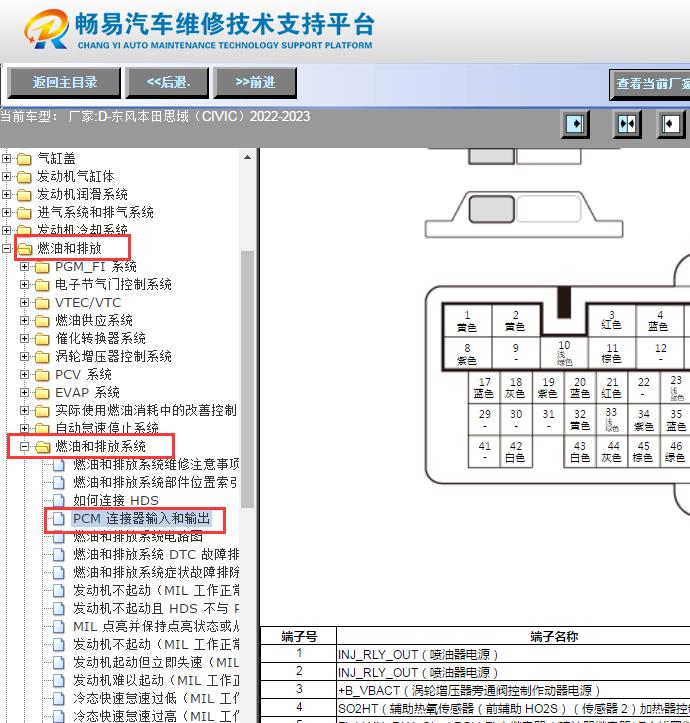The image size is (690, 723).
Task: Expand the 燃油供应系统 node
Action: pyautogui.click(x=24, y=320)
